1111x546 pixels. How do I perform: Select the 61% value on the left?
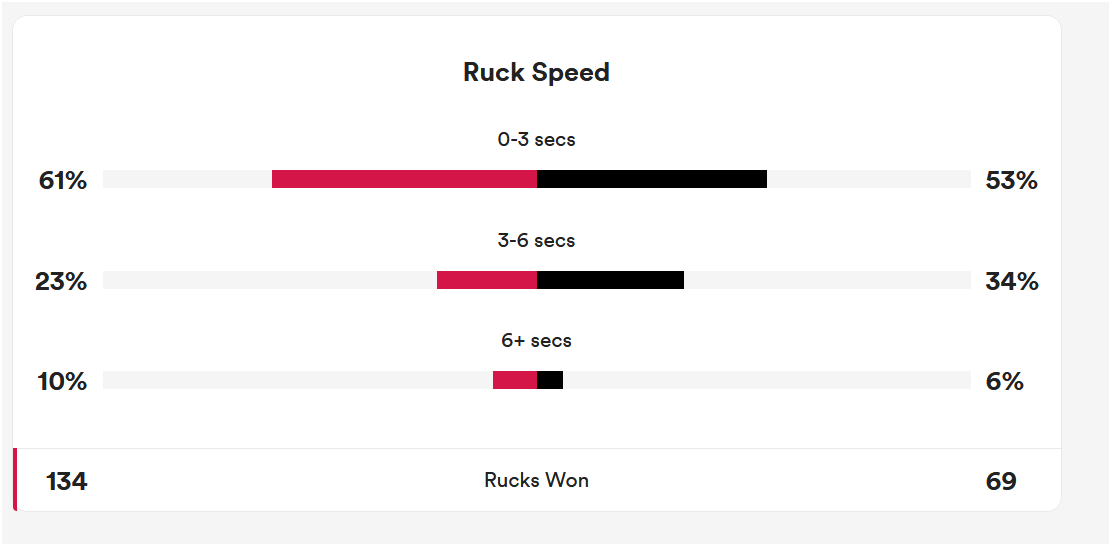(x=62, y=181)
